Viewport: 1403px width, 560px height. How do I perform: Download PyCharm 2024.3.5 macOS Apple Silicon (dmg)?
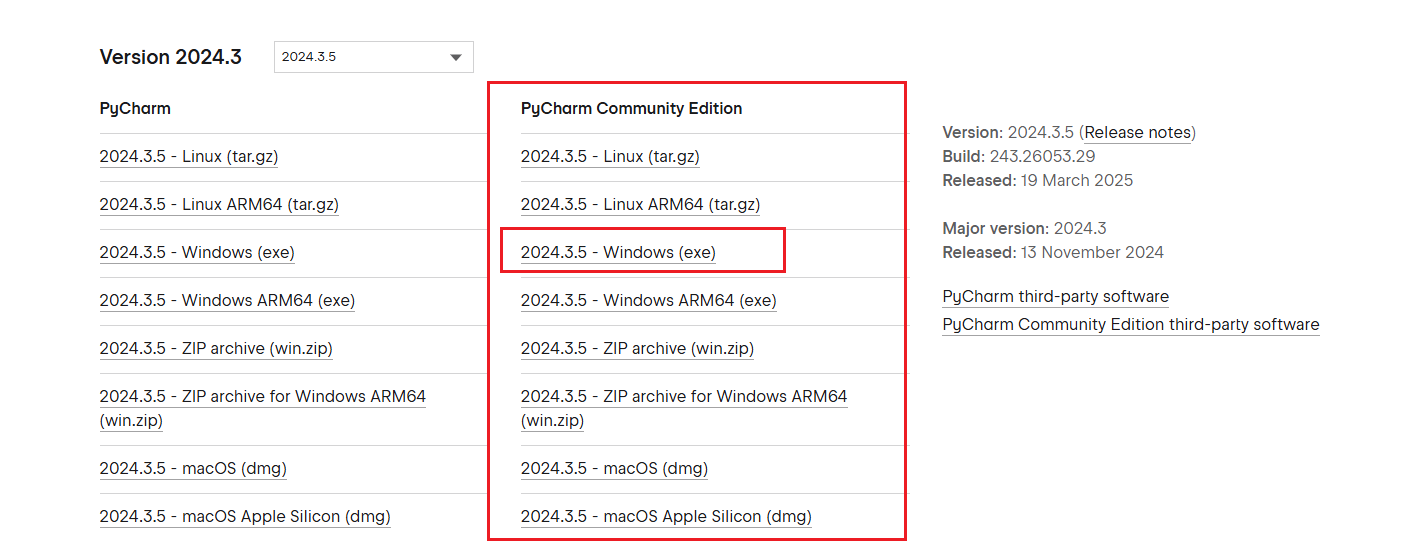[x=245, y=517]
